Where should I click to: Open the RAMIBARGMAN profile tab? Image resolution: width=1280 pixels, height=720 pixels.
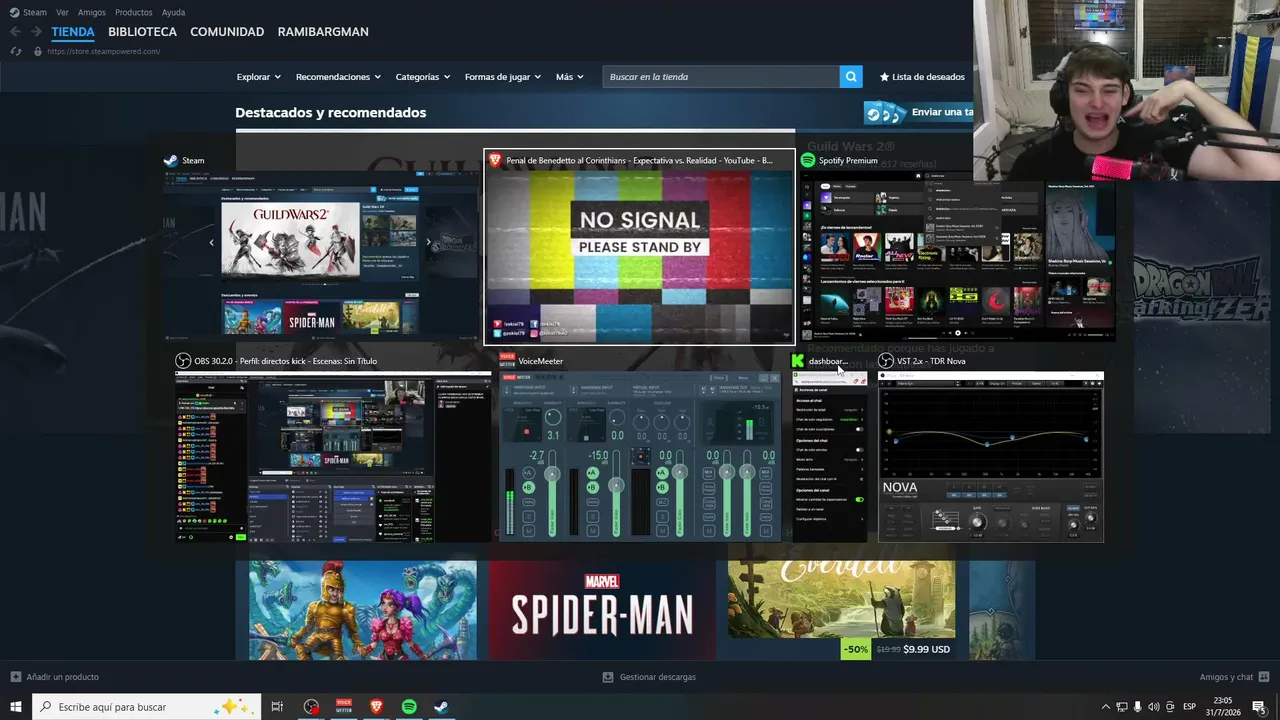click(x=323, y=32)
